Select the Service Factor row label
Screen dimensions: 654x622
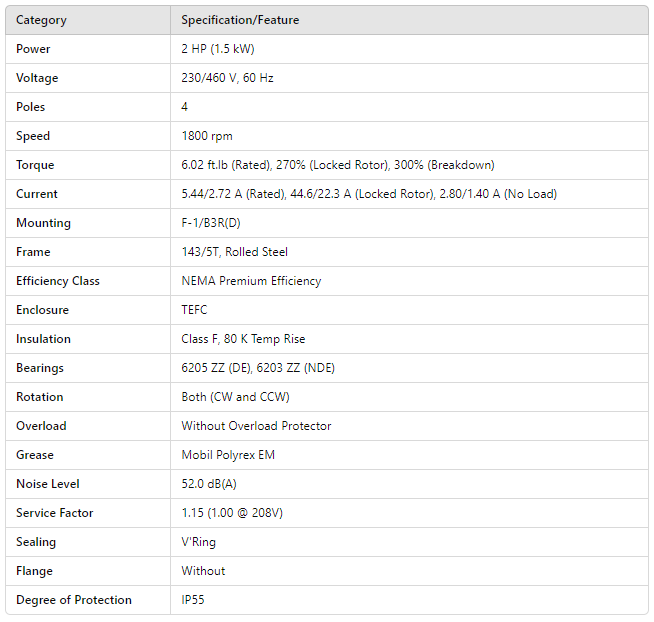(55, 513)
